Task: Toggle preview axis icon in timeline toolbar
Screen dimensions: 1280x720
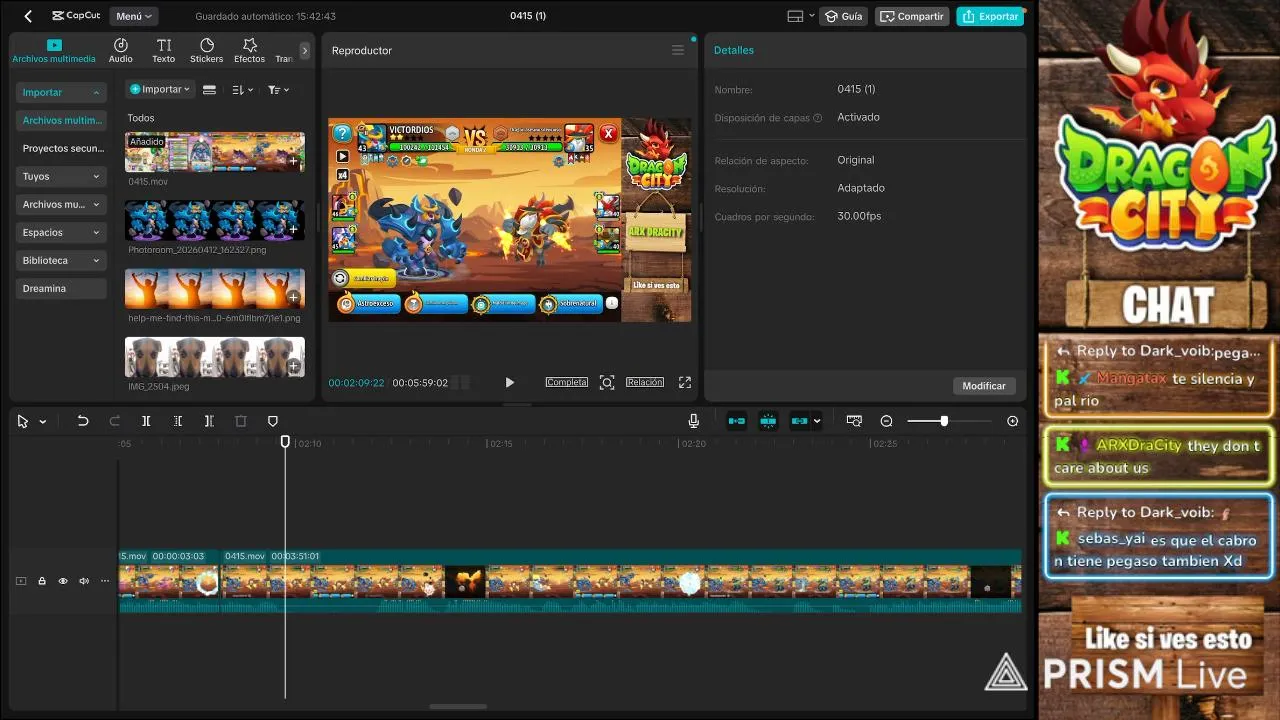Action: (x=854, y=421)
